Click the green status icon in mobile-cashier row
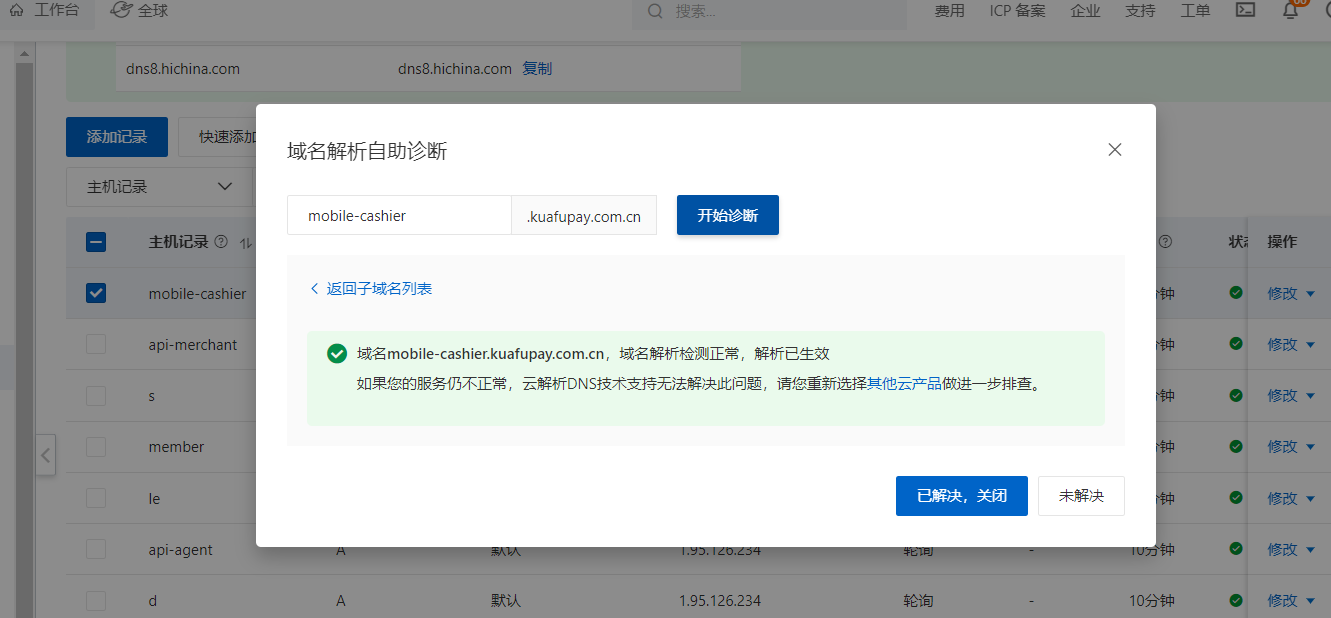Screen dimensions: 1331x618 [x=1236, y=293]
